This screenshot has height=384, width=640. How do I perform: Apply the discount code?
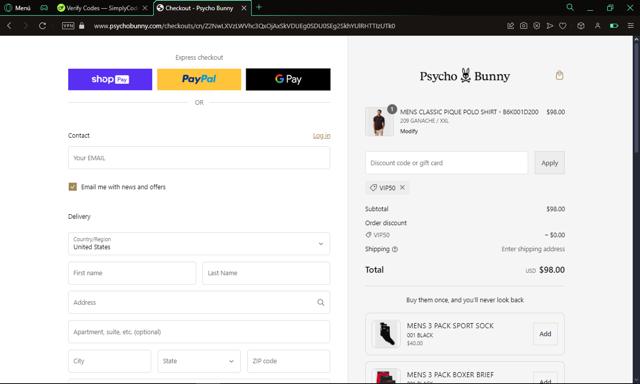pos(549,163)
